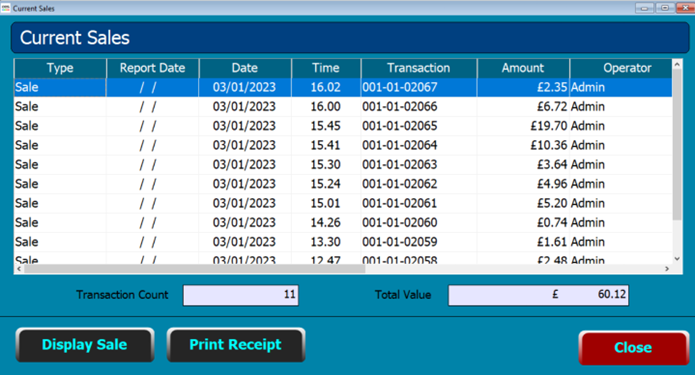Viewport: 695px width, 375px height.
Task: Click the Print Receipt button
Action: tap(236, 345)
